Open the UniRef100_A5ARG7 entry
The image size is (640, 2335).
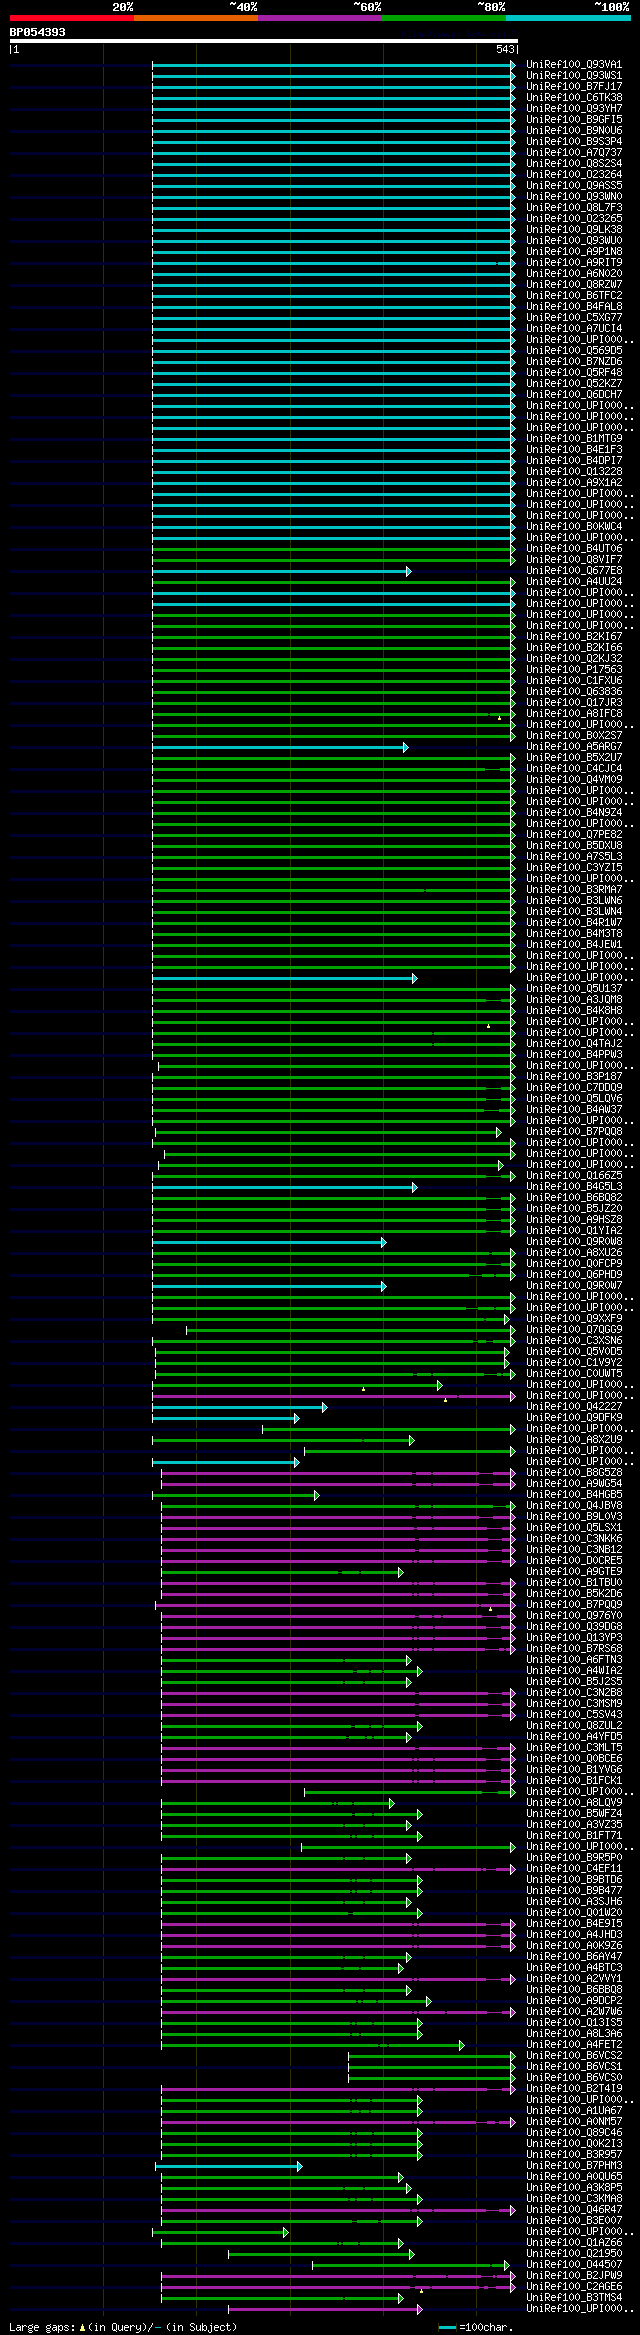(574, 746)
